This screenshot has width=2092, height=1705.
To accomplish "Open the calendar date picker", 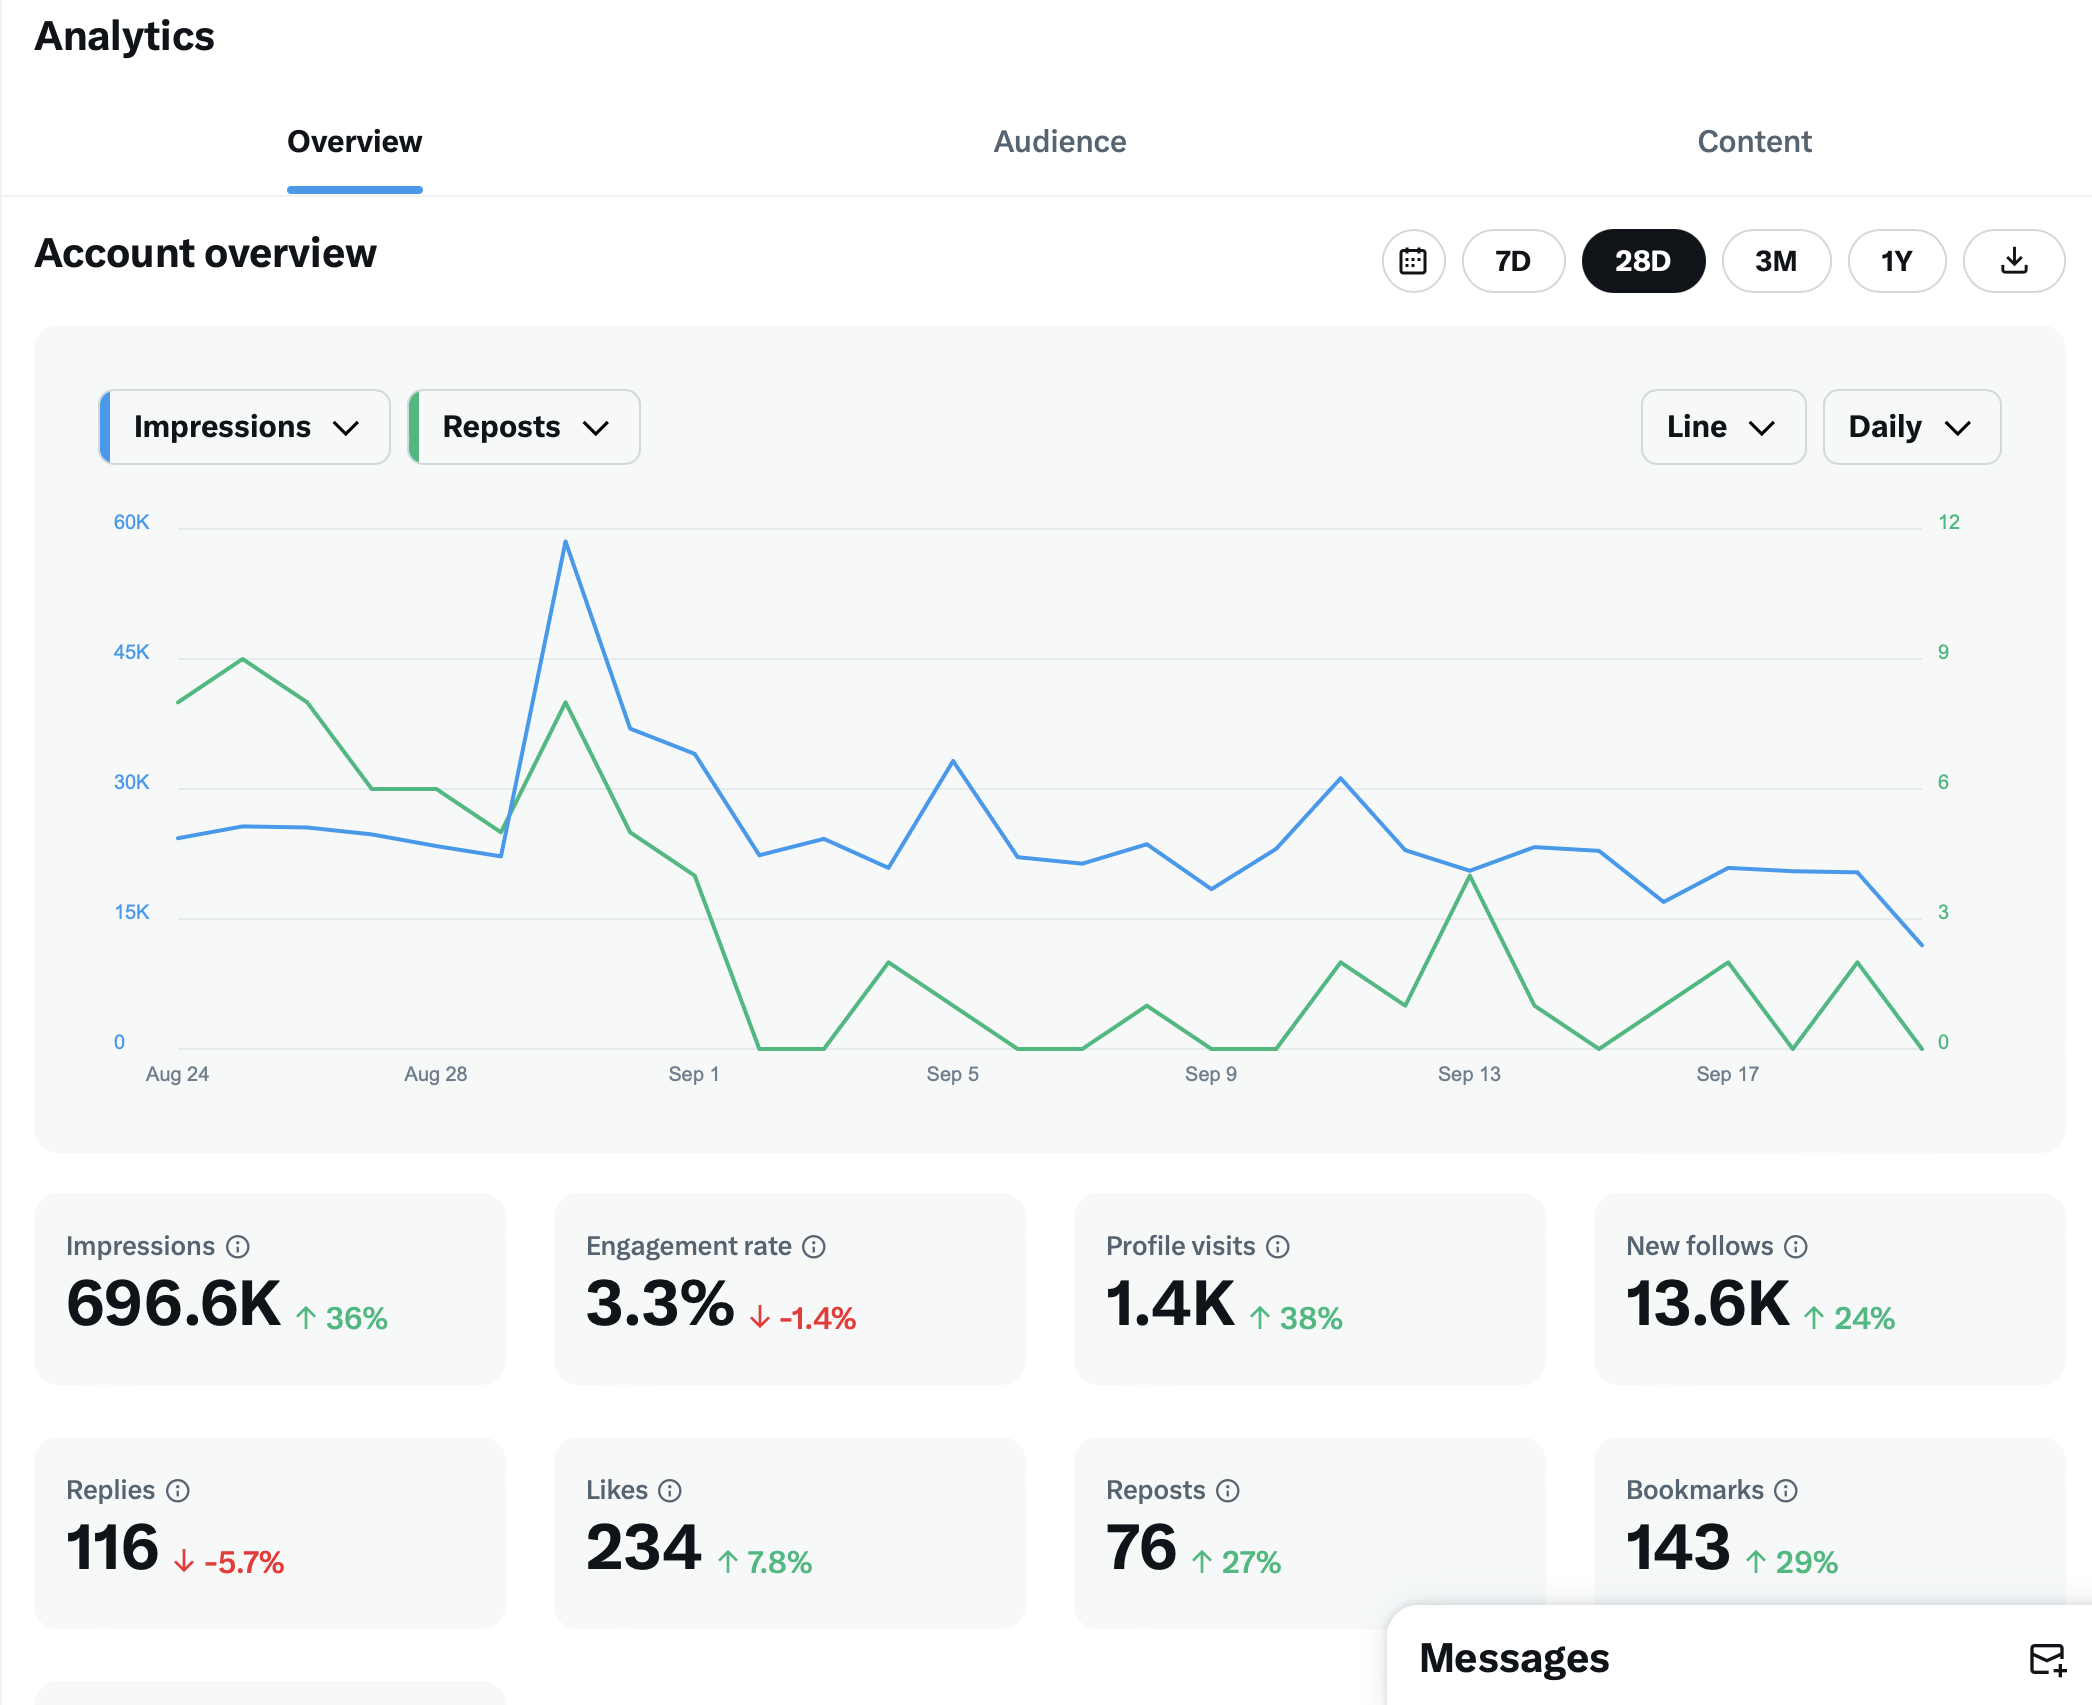I will [1413, 261].
